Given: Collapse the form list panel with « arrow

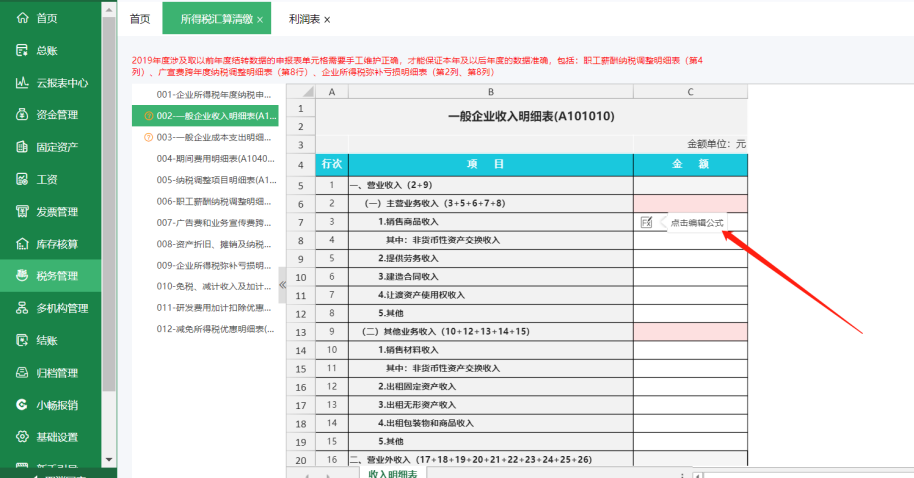Looking at the screenshot, I should point(282,285).
